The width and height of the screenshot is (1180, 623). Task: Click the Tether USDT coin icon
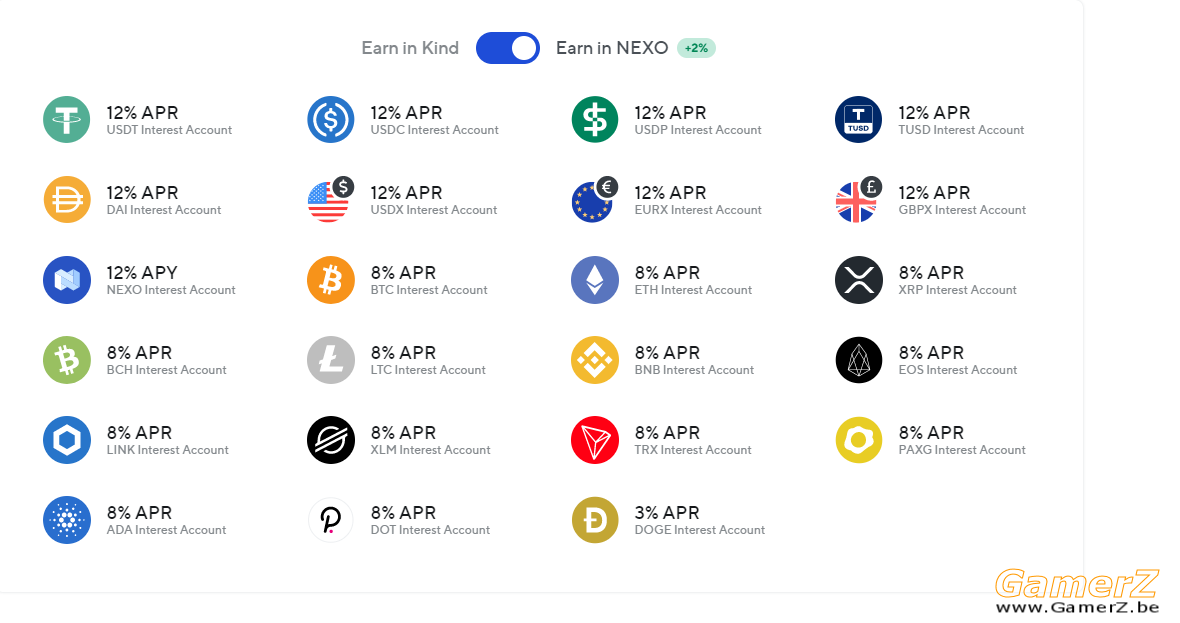67,120
